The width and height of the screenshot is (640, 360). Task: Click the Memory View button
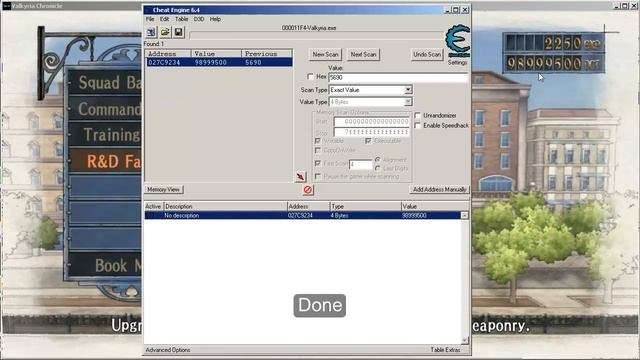pos(163,189)
